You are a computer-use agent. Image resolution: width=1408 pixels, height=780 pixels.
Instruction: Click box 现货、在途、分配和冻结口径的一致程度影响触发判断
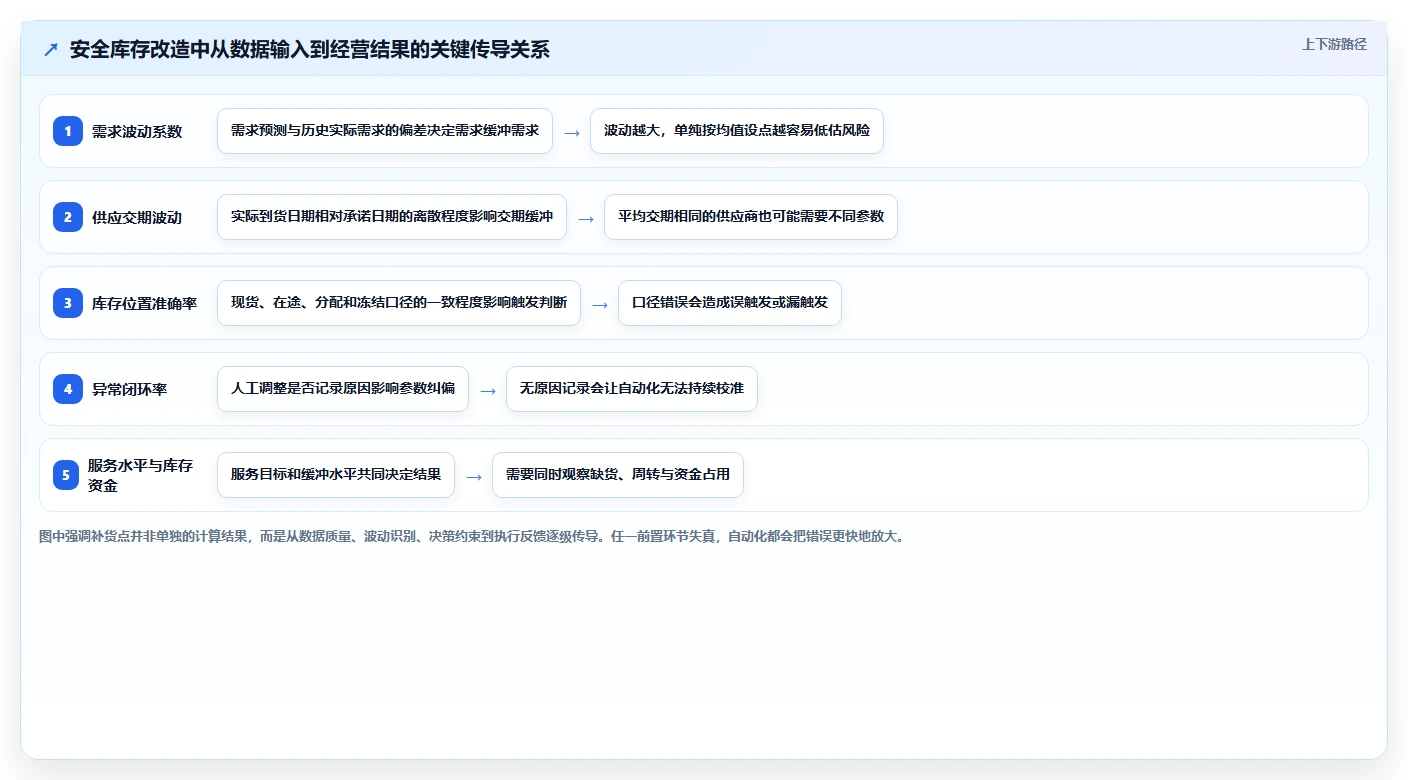point(399,303)
